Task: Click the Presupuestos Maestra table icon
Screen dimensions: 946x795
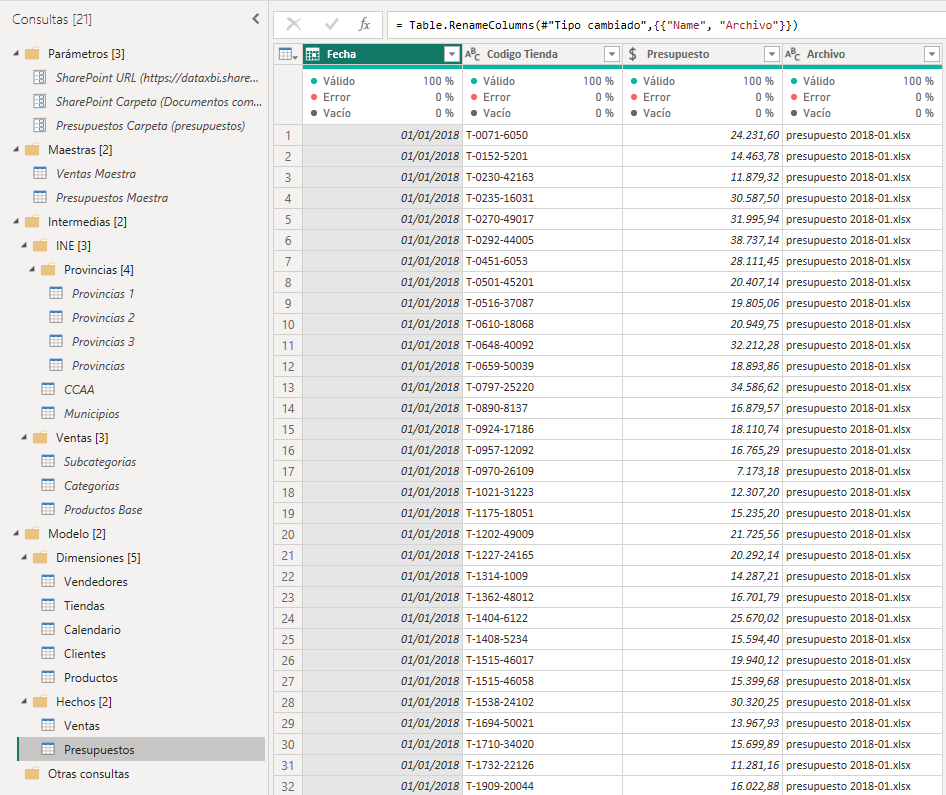Action: 40,197
